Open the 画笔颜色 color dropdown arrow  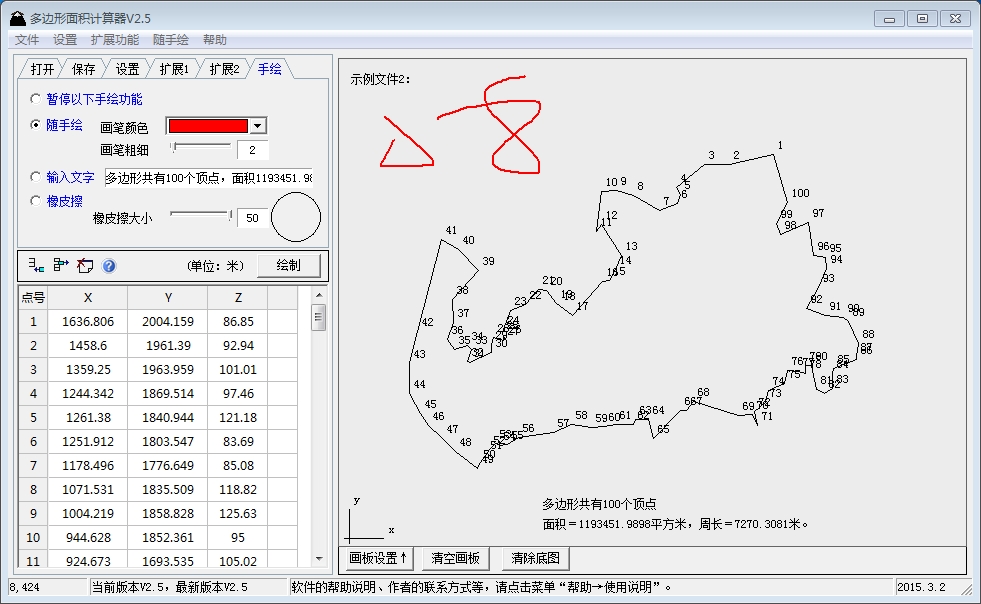click(x=257, y=126)
